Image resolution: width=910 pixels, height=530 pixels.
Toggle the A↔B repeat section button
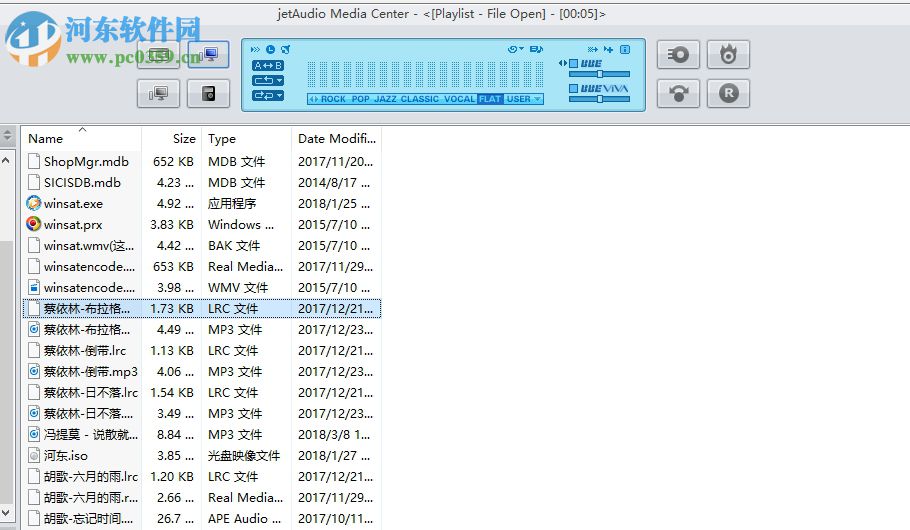tap(268, 66)
